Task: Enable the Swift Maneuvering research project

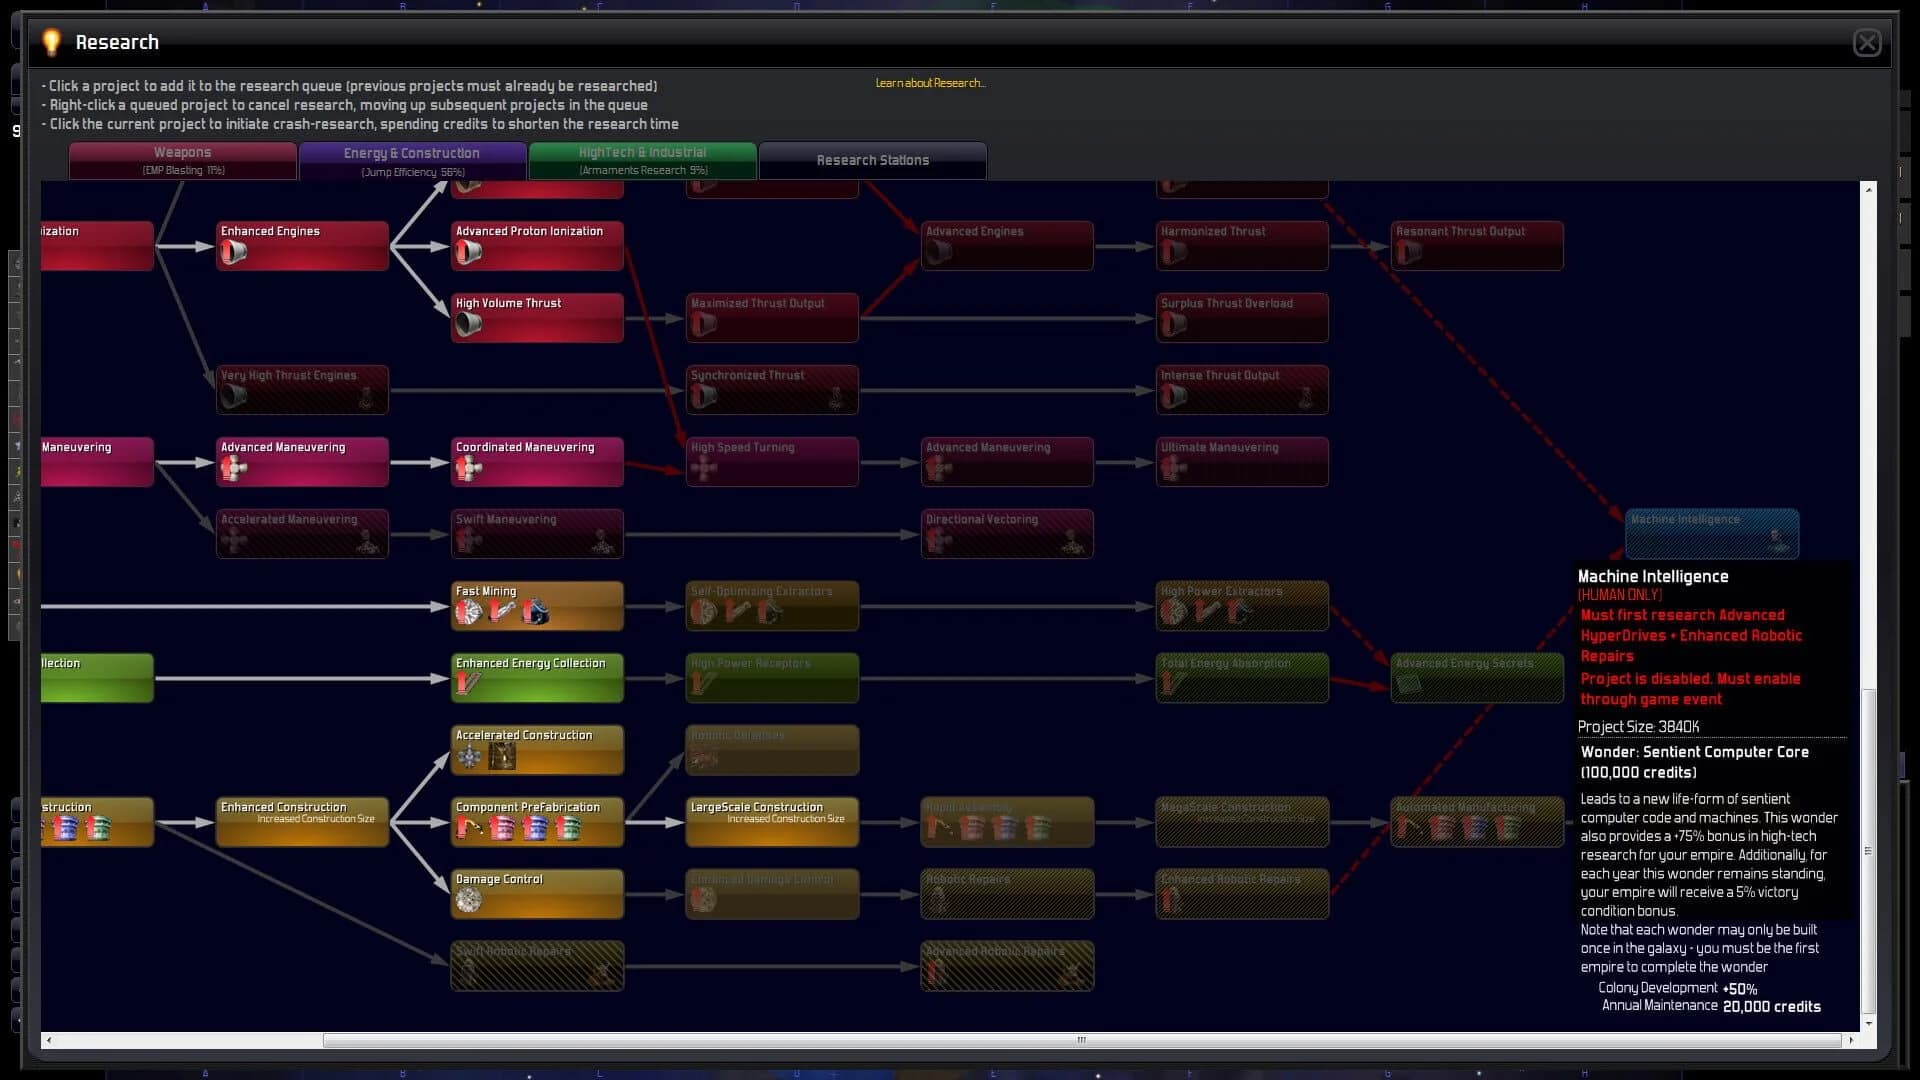Action: (537, 533)
